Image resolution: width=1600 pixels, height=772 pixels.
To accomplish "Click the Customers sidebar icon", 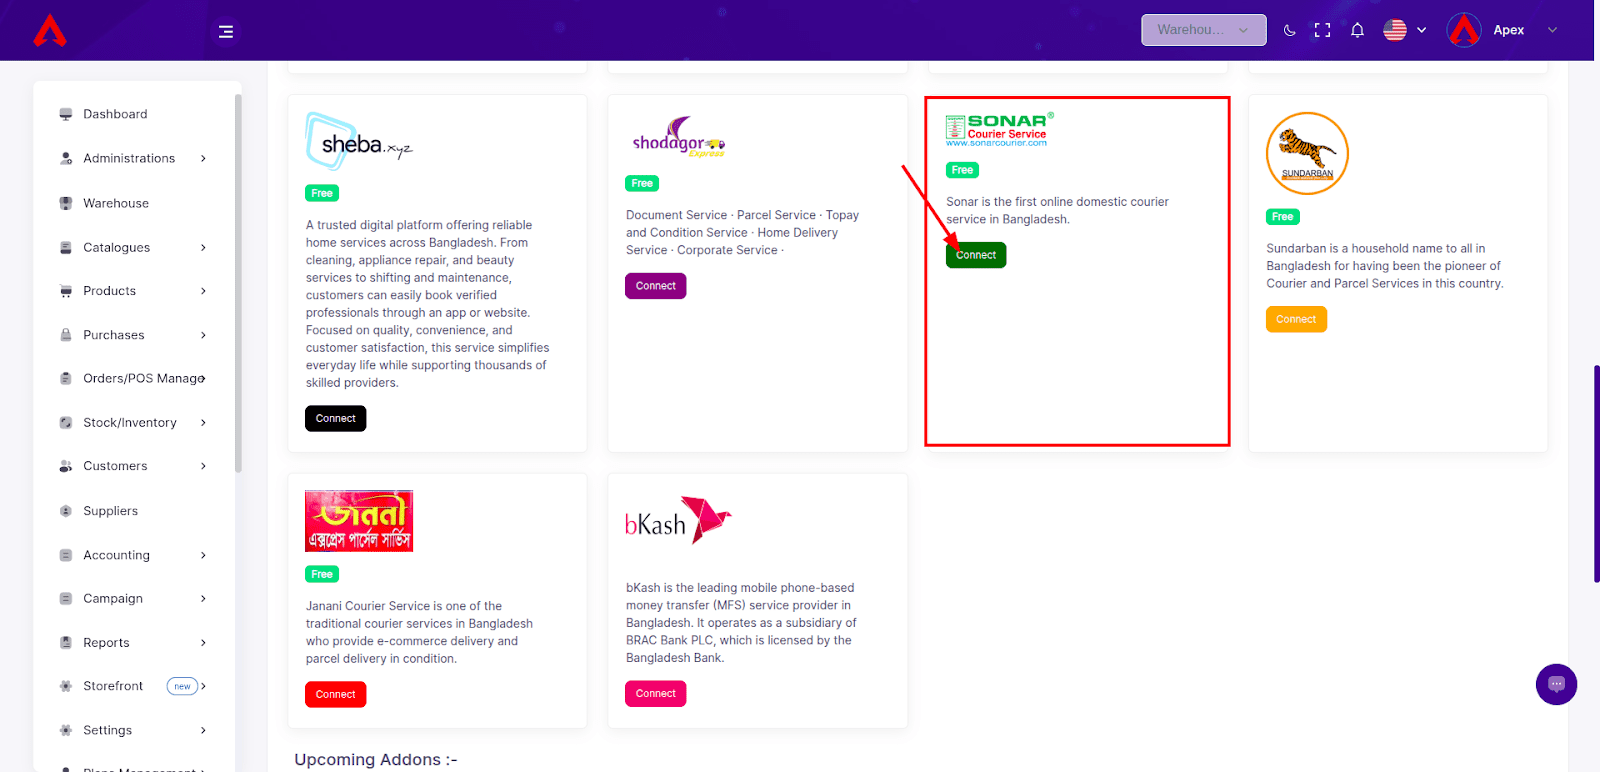I will (66, 466).
